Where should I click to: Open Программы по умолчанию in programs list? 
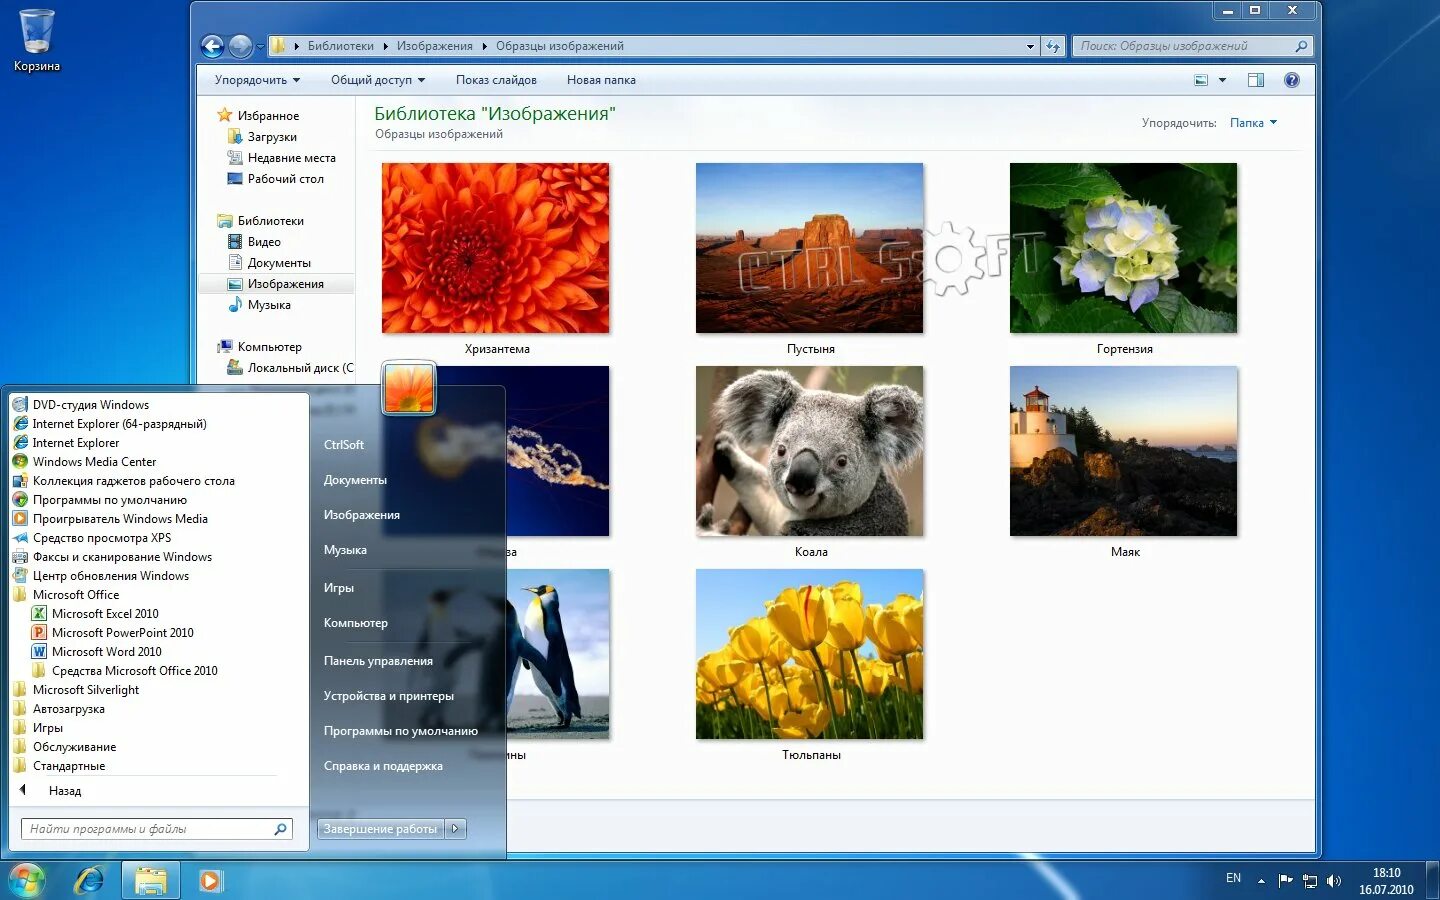109,500
